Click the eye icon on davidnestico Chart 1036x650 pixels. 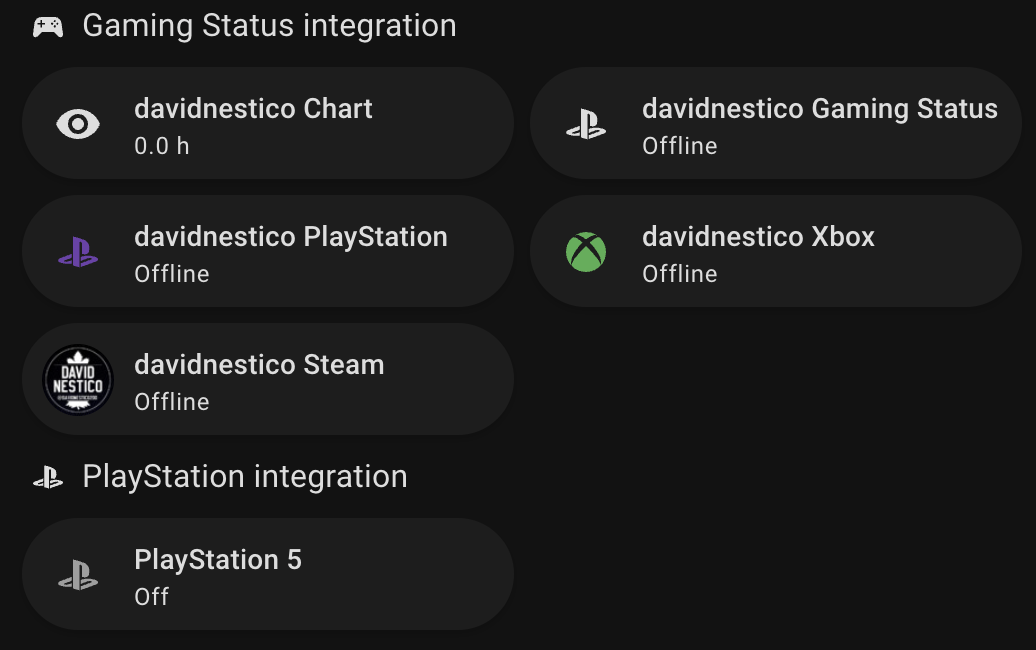point(78,124)
